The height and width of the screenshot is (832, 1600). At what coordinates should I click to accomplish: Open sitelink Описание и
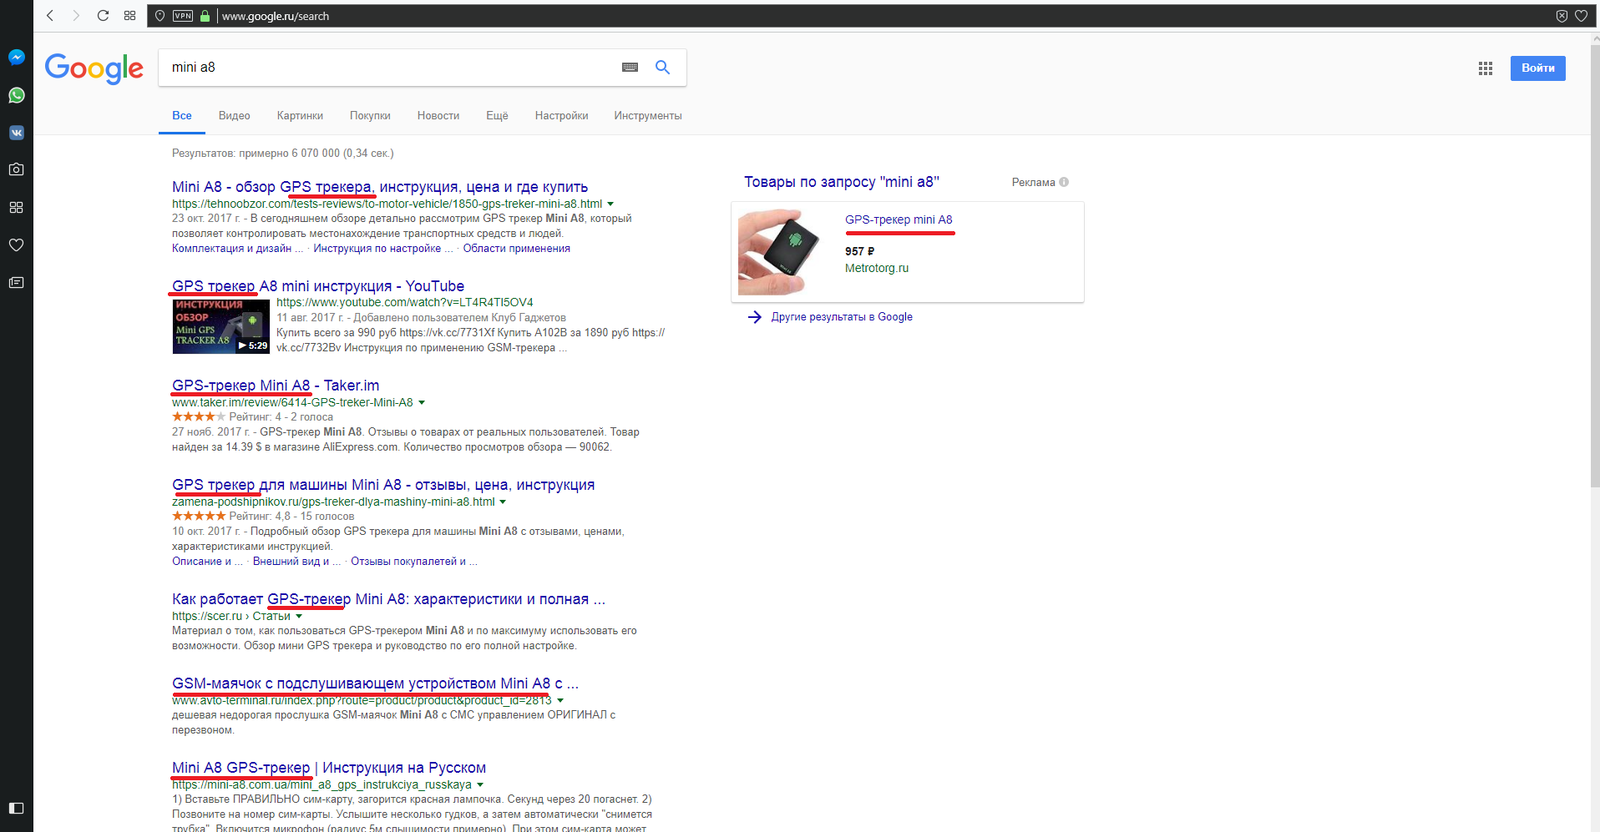pyautogui.click(x=207, y=562)
